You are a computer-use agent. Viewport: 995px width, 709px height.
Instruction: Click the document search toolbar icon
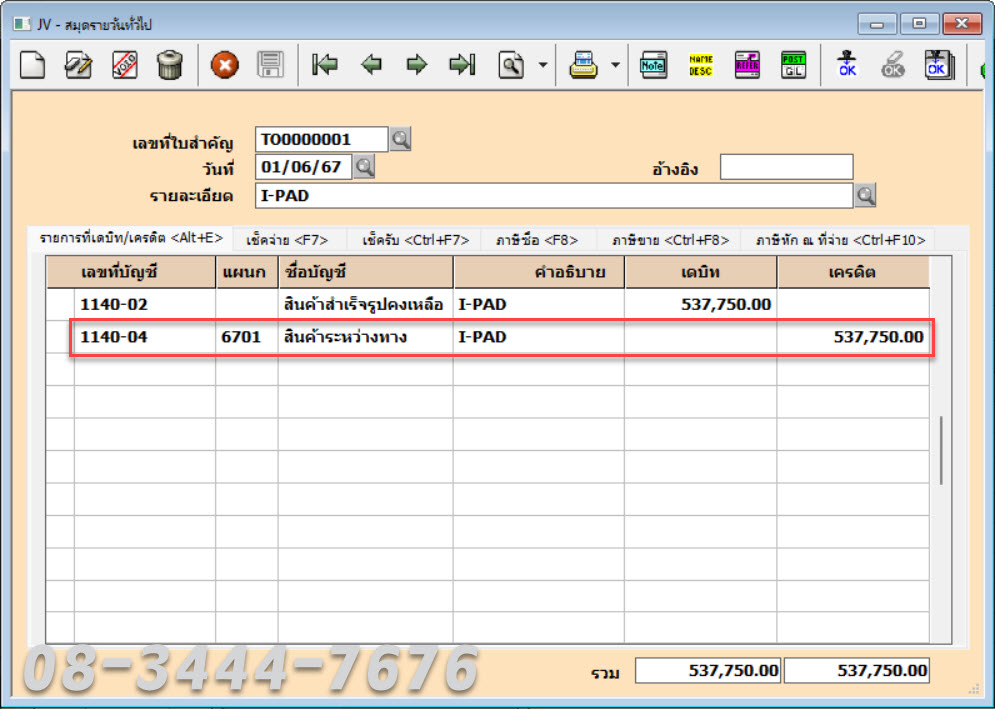coord(511,65)
